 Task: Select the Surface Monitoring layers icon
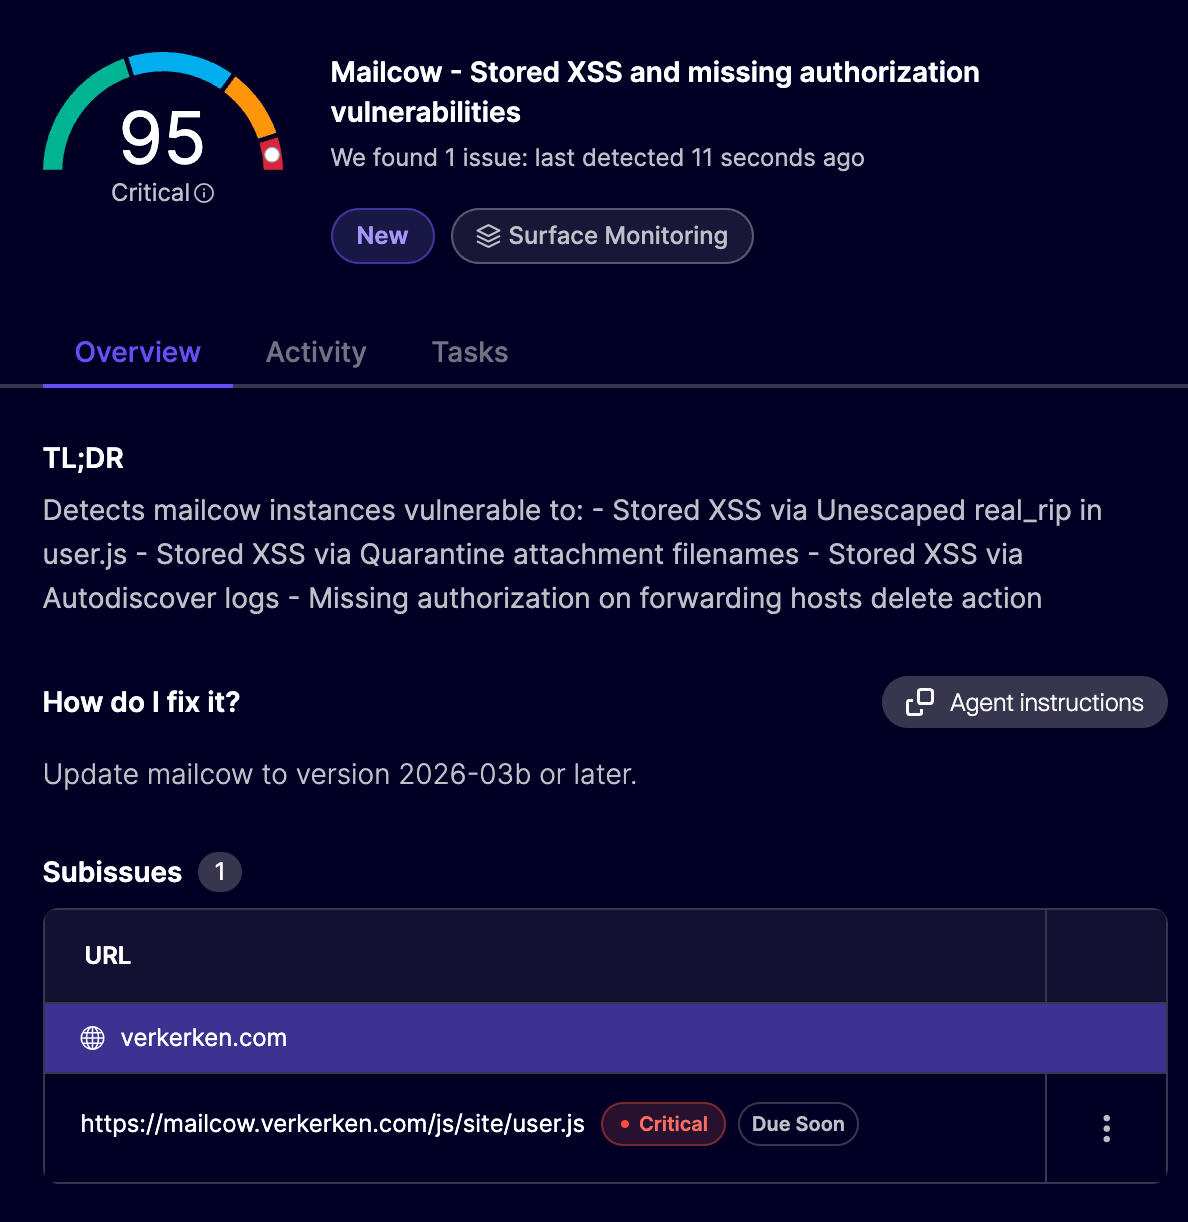coord(488,235)
